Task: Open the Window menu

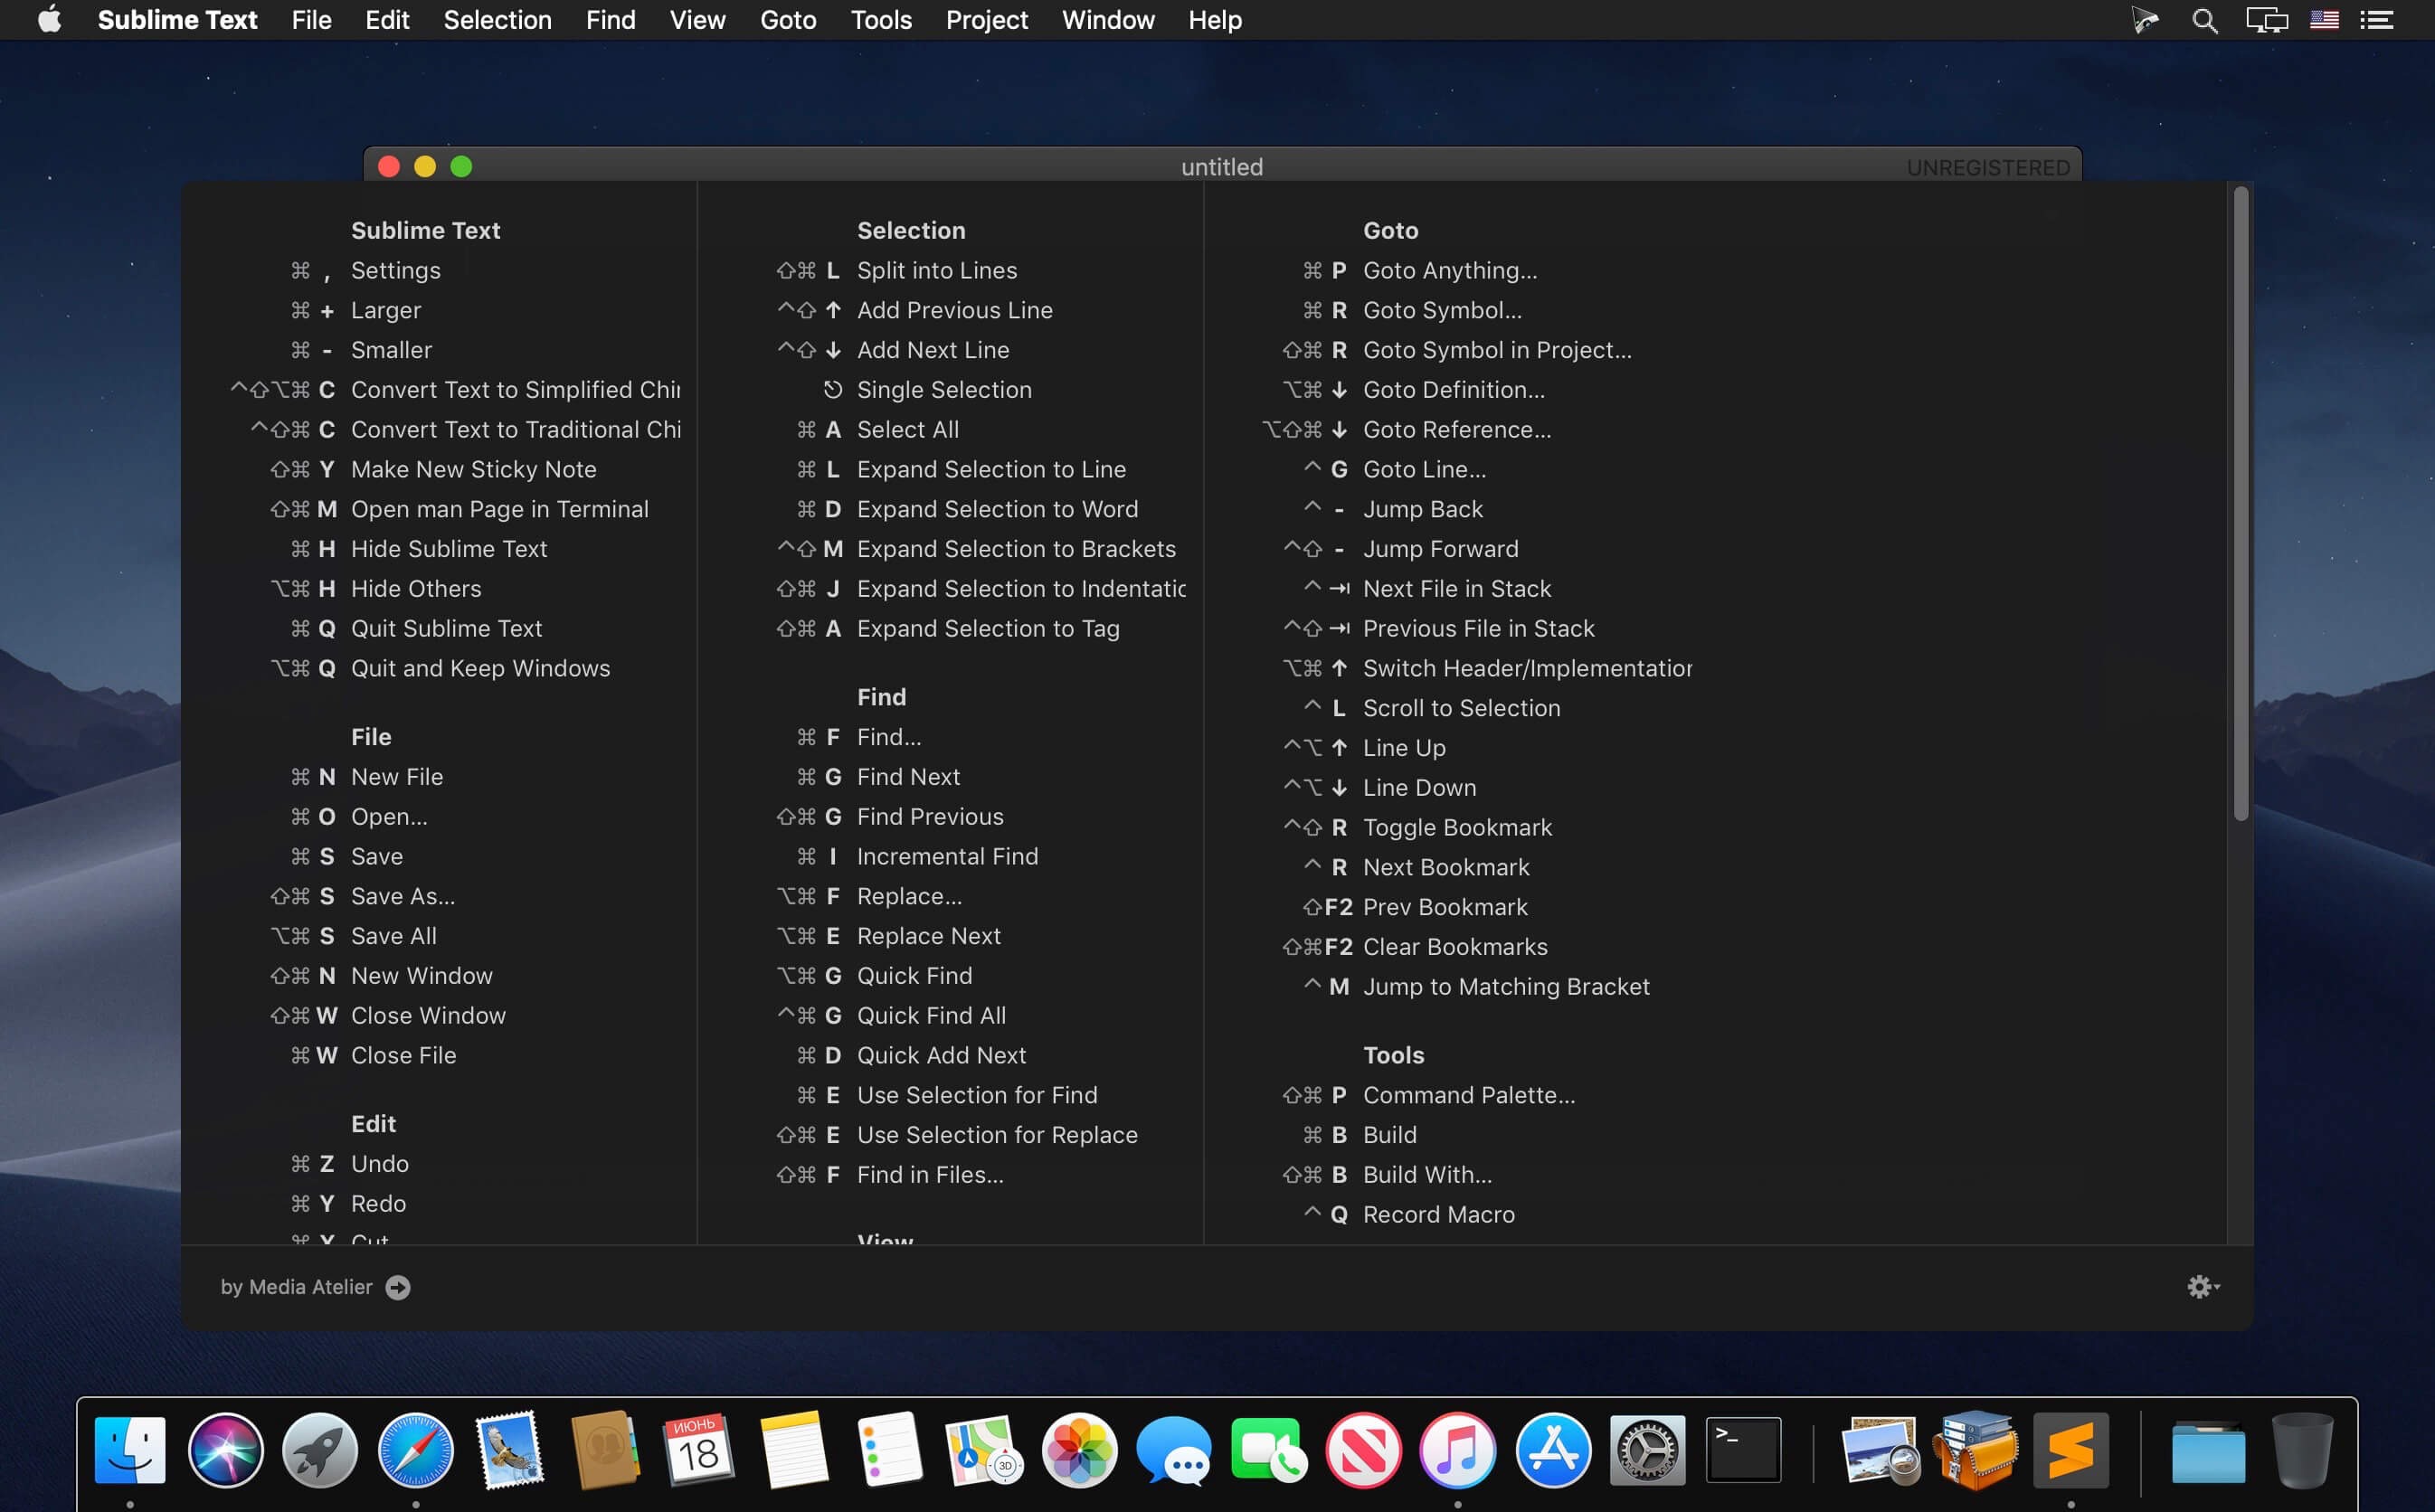Action: (x=1108, y=20)
